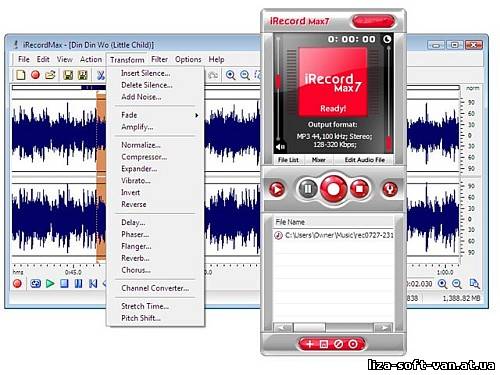The image size is (500, 375).
Task: Click the microphone icon in the recorder
Action: coord(390,189)
